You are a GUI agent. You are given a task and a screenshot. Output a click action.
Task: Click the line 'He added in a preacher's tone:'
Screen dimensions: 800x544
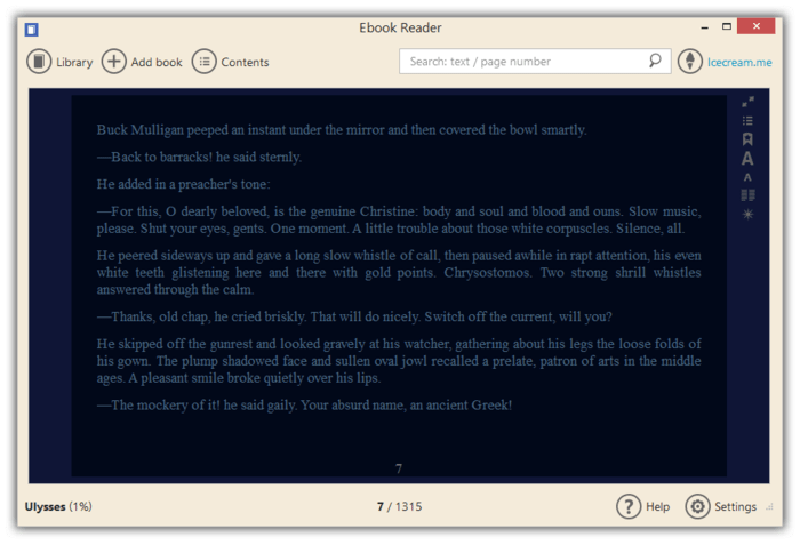[x=183, y=184]
